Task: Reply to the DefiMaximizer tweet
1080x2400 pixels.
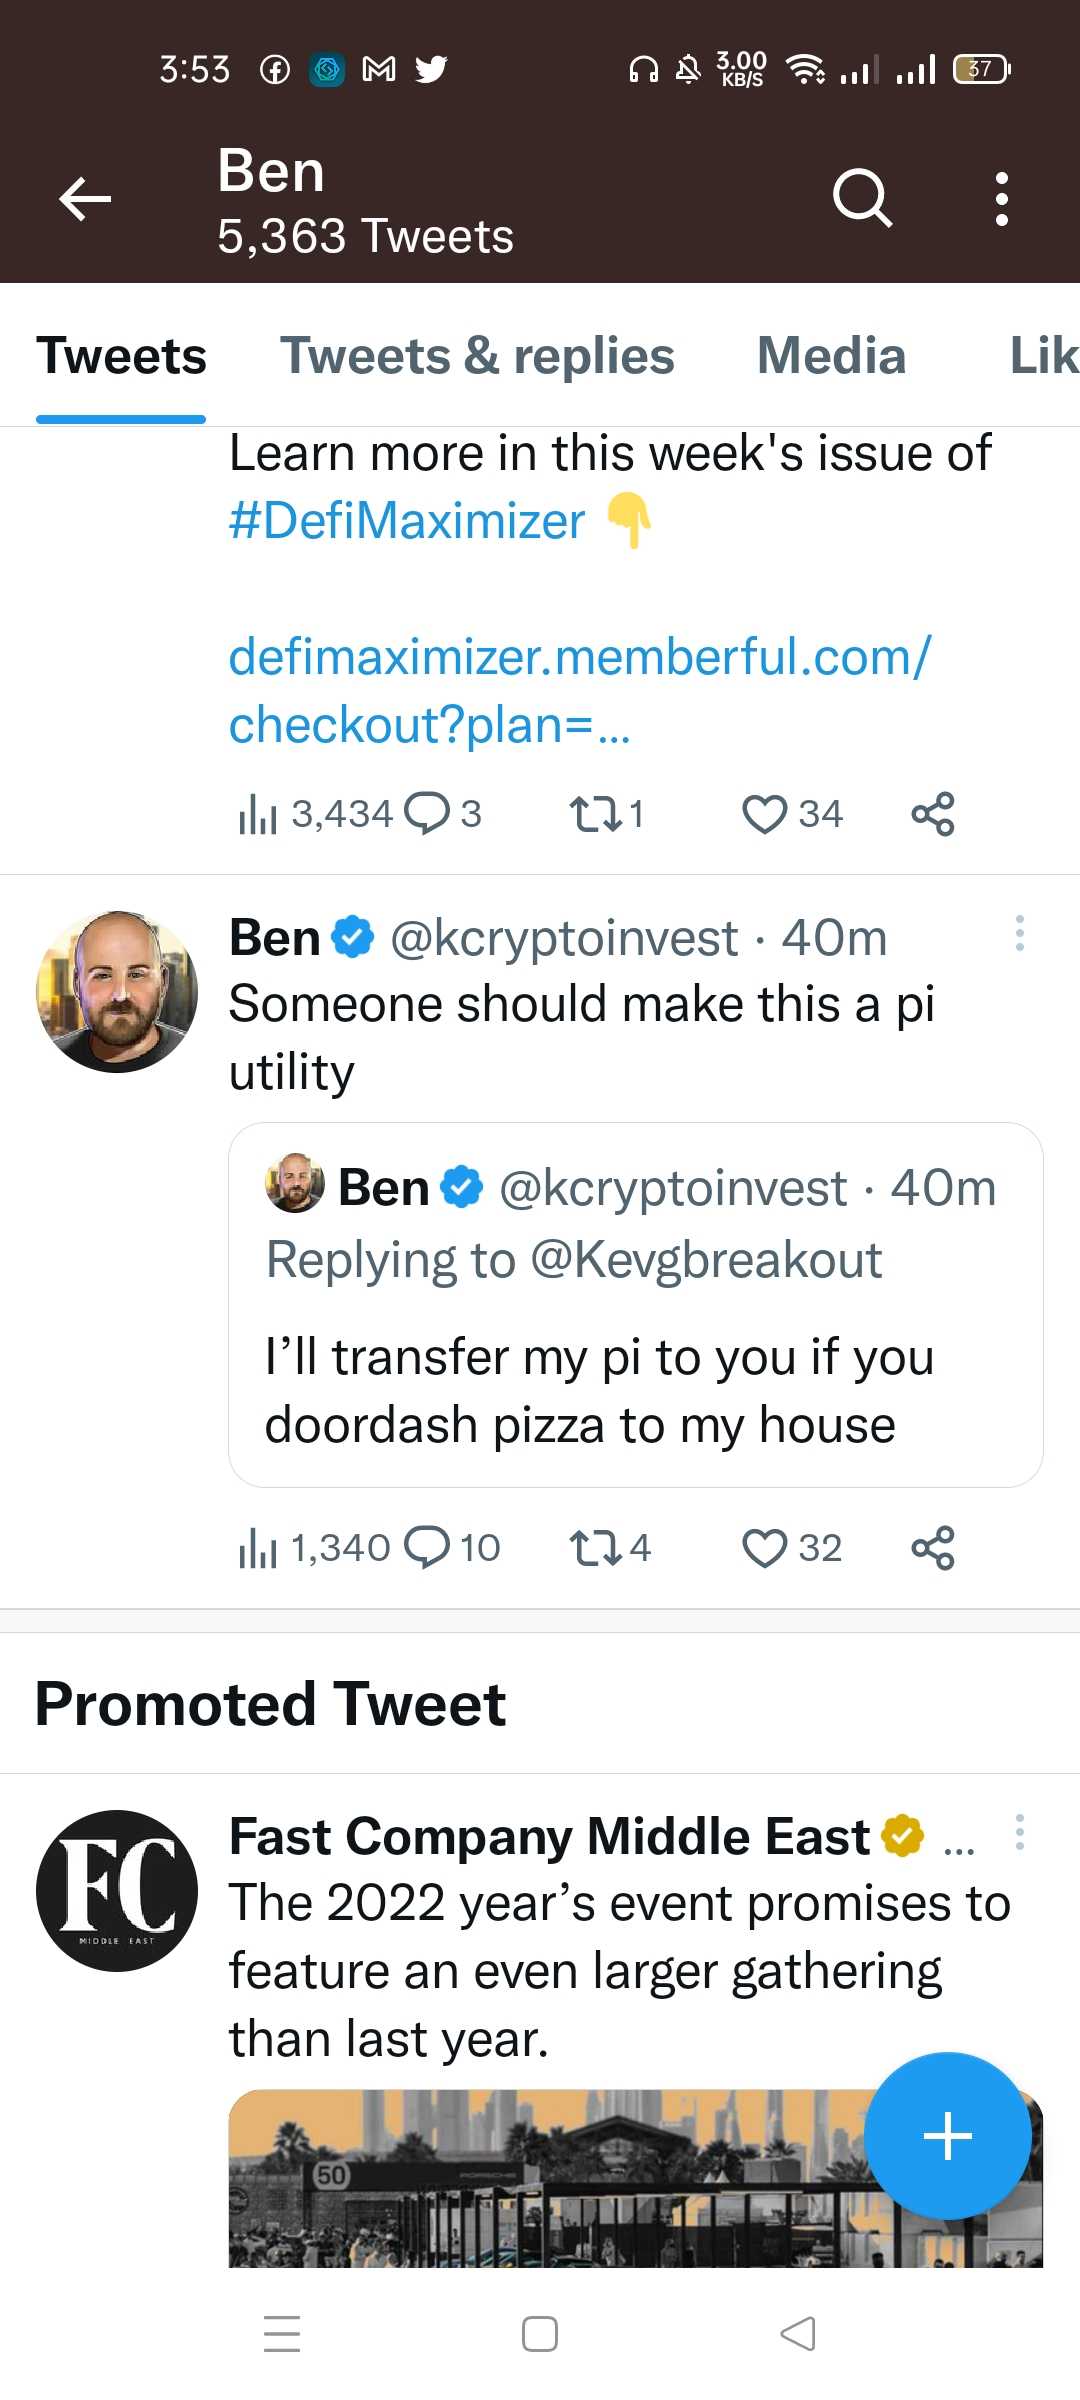Action: [428, 814]
